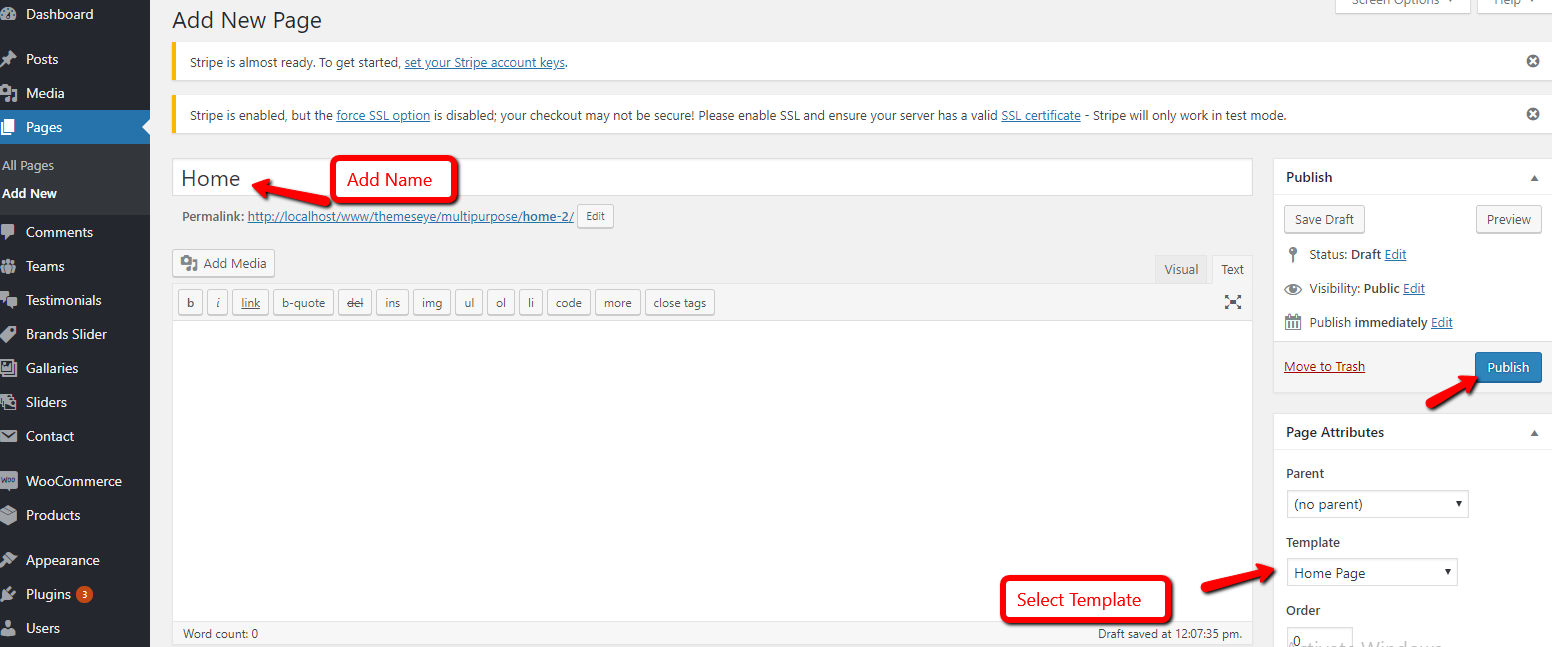Click the Add Media button
Screen dimensions: 1552x647
click(x=223, y=263)
